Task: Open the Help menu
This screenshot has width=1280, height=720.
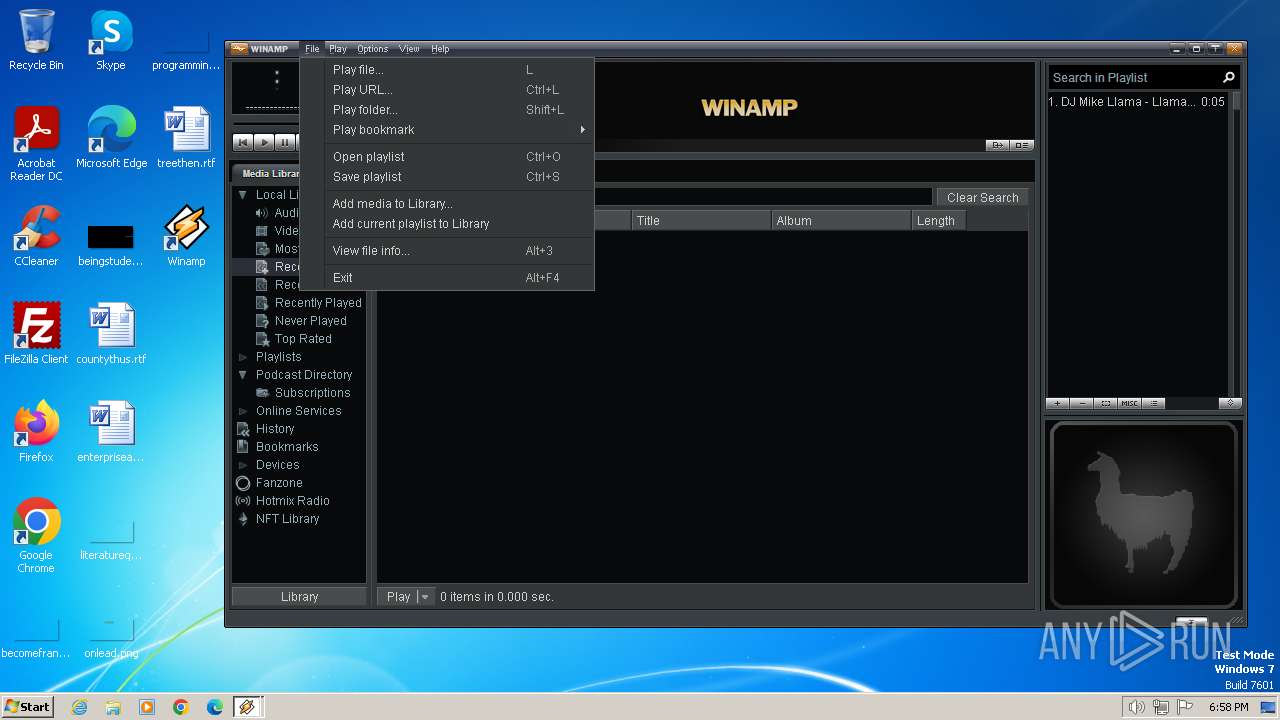Action: click(x=440, y=49)
